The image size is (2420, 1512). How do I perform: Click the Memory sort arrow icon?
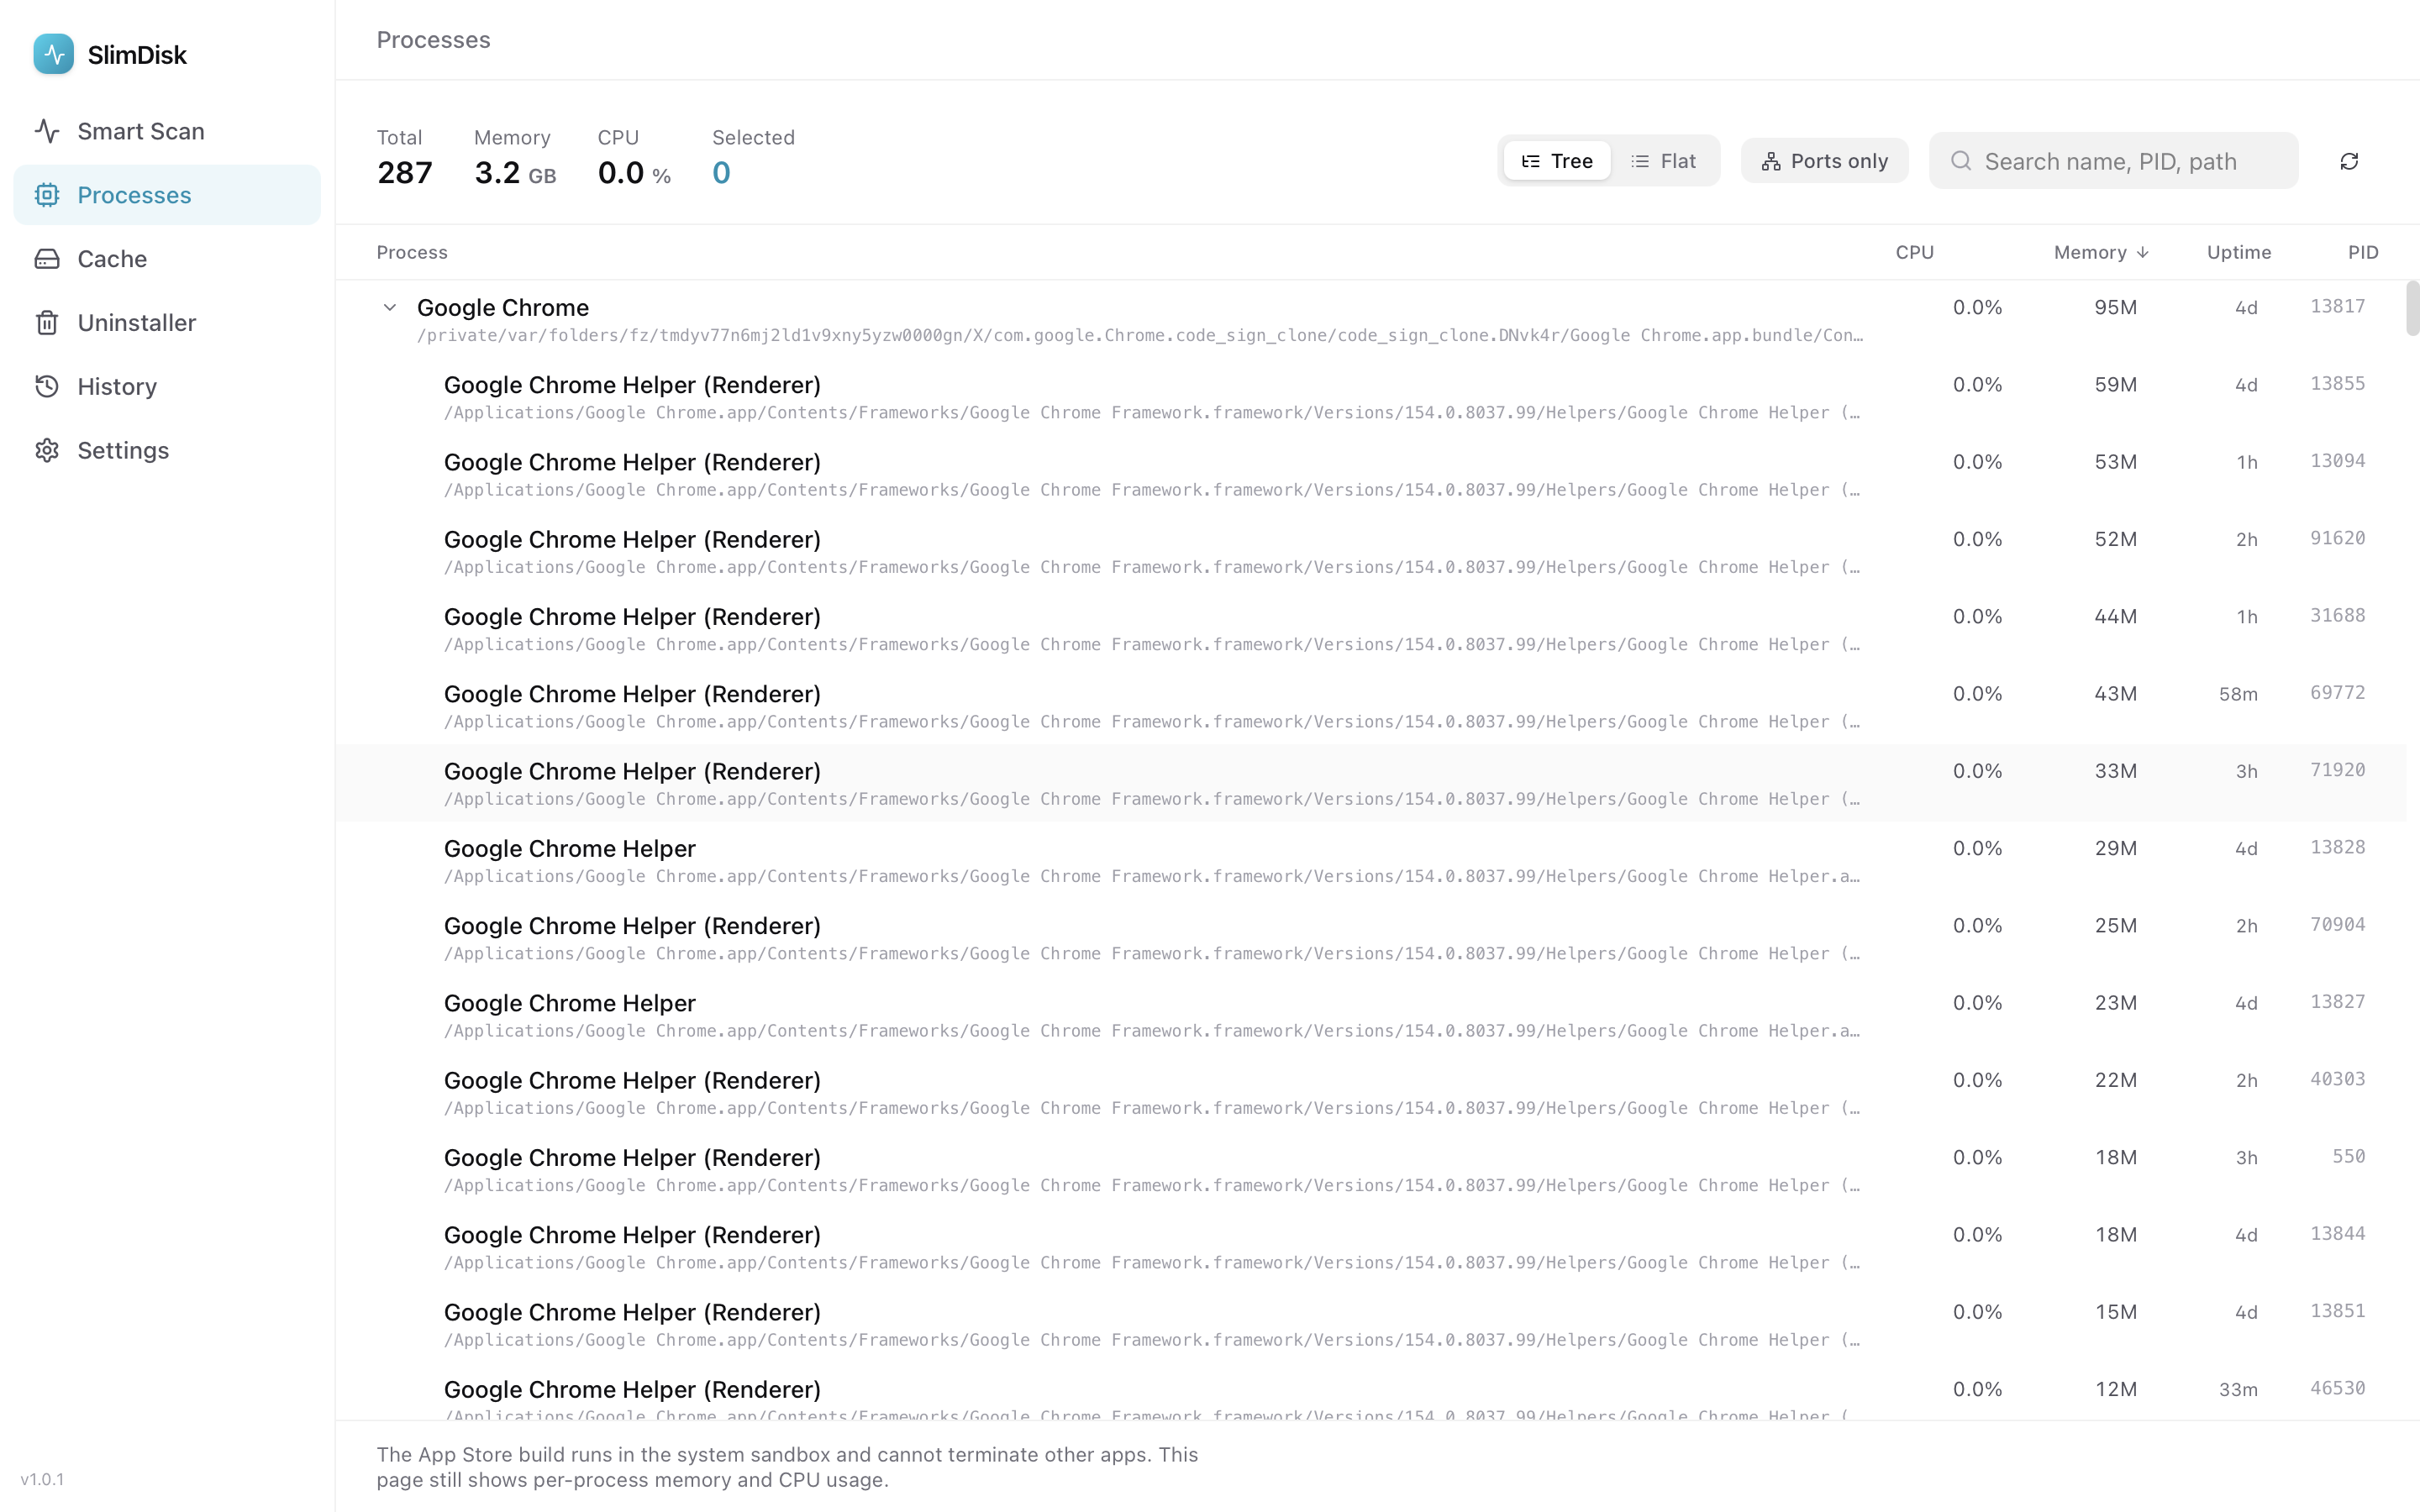coord(2142,253)
